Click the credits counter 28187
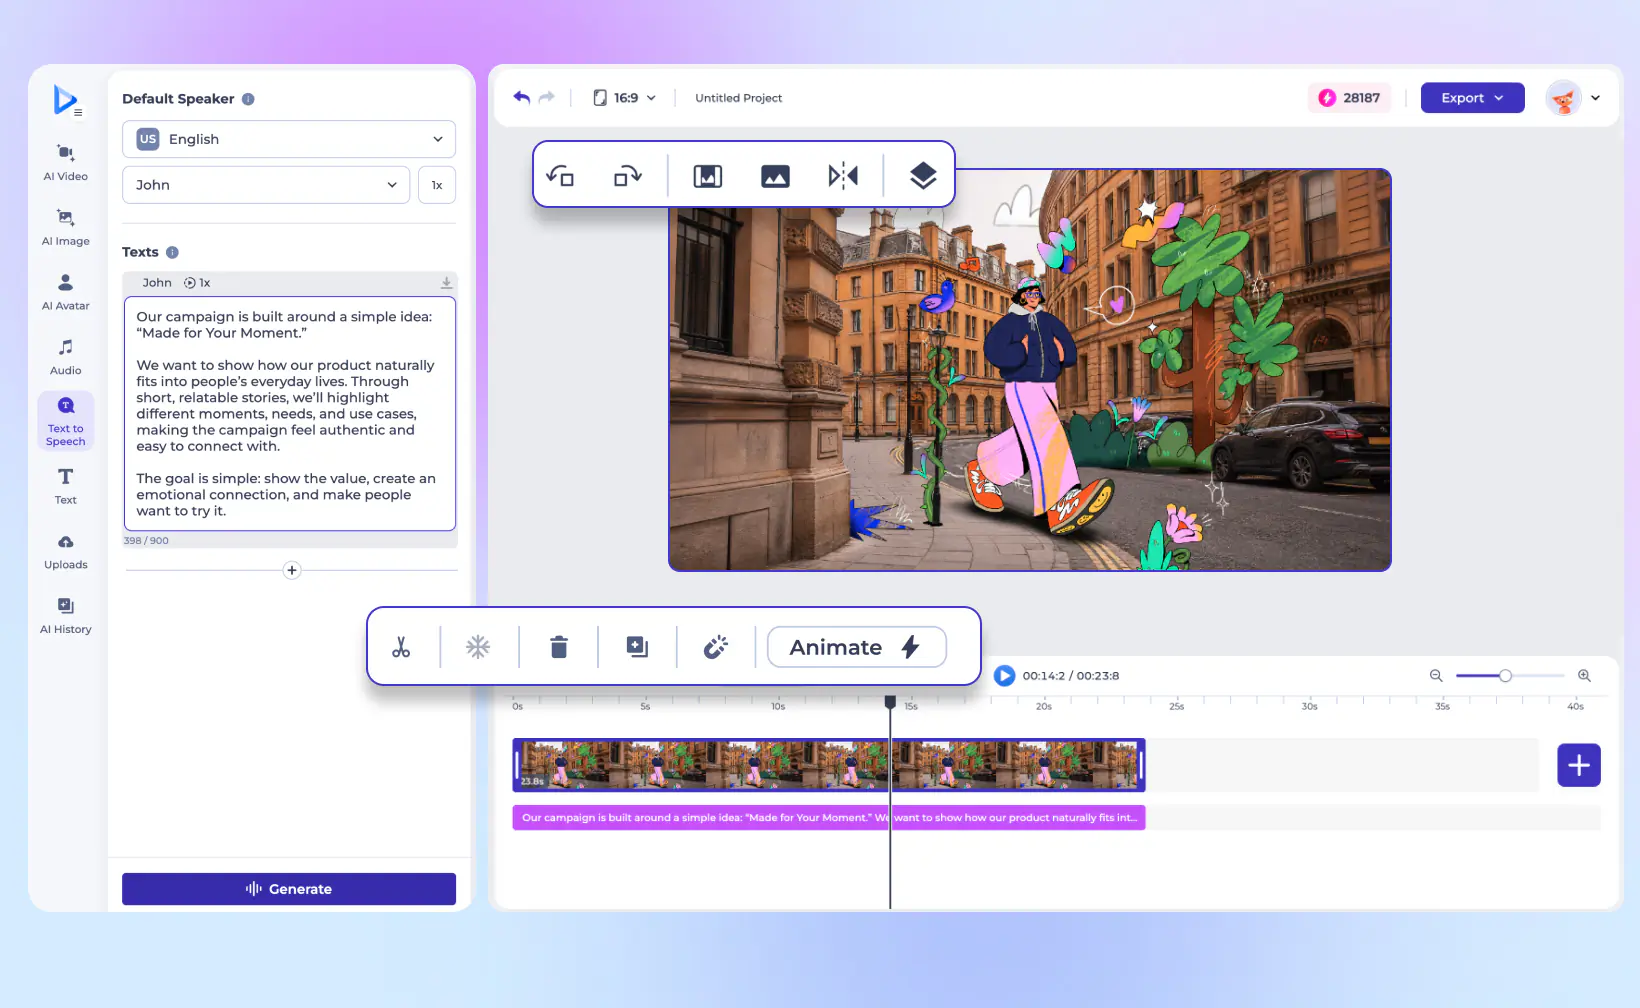Viewport: 1640px width, 1008px height. (x=1349, y=98)
